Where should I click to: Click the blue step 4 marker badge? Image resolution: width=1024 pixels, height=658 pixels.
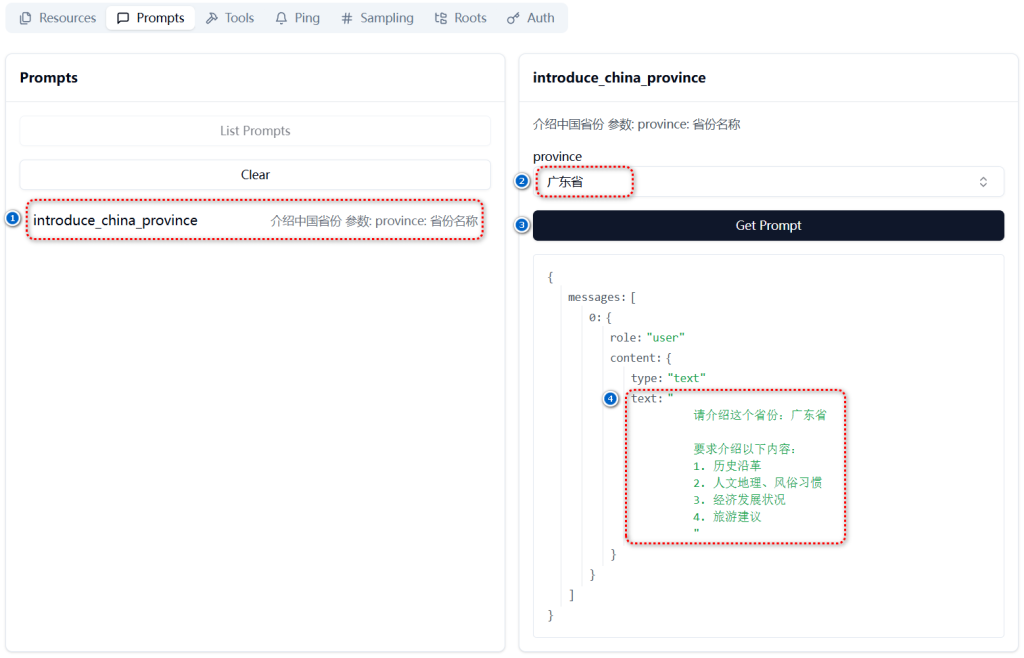[x=610, y=398]
